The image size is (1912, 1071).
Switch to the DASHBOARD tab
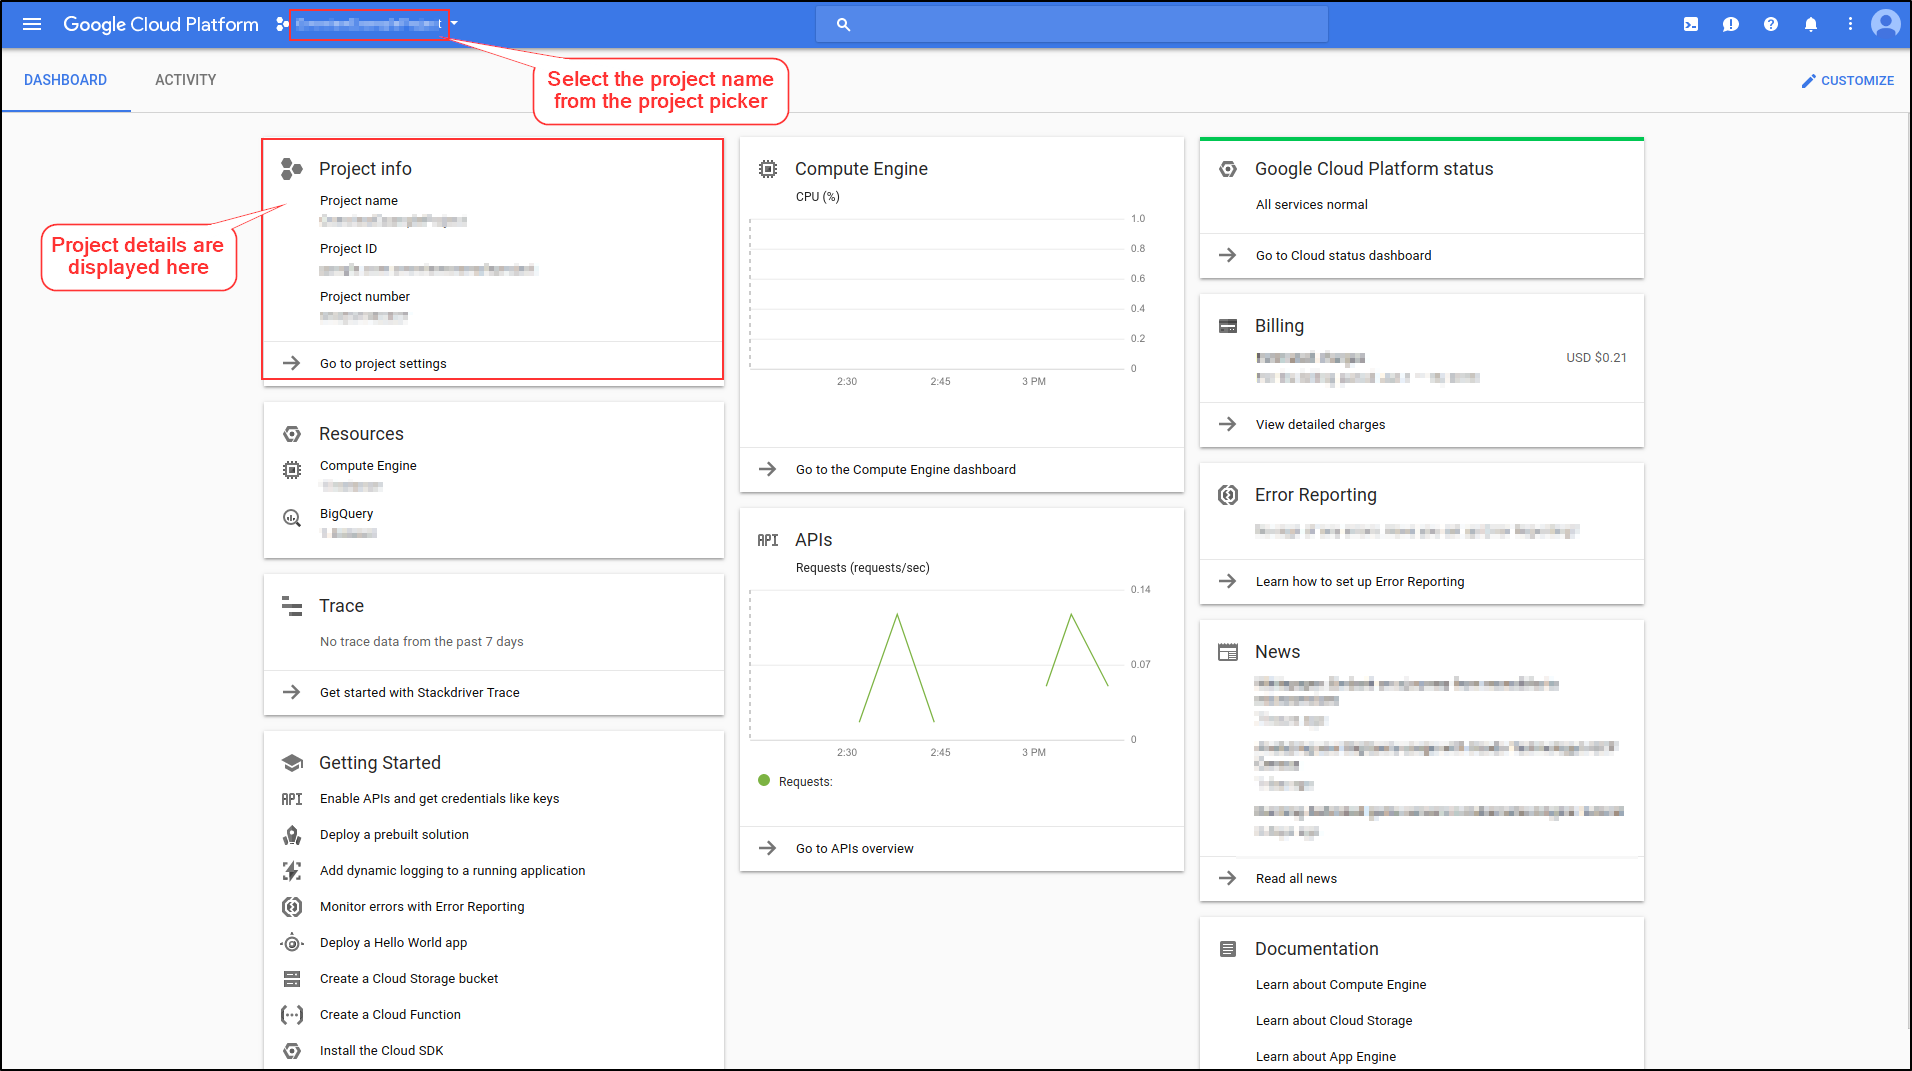tap(65, 80)
